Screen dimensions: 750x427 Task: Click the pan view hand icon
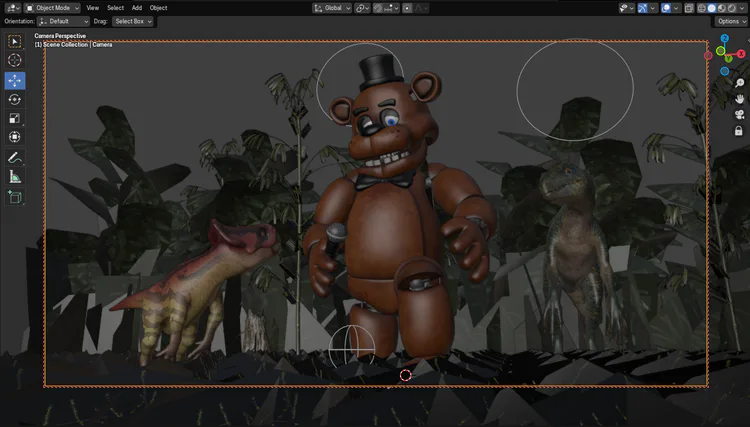coord(739,99)
